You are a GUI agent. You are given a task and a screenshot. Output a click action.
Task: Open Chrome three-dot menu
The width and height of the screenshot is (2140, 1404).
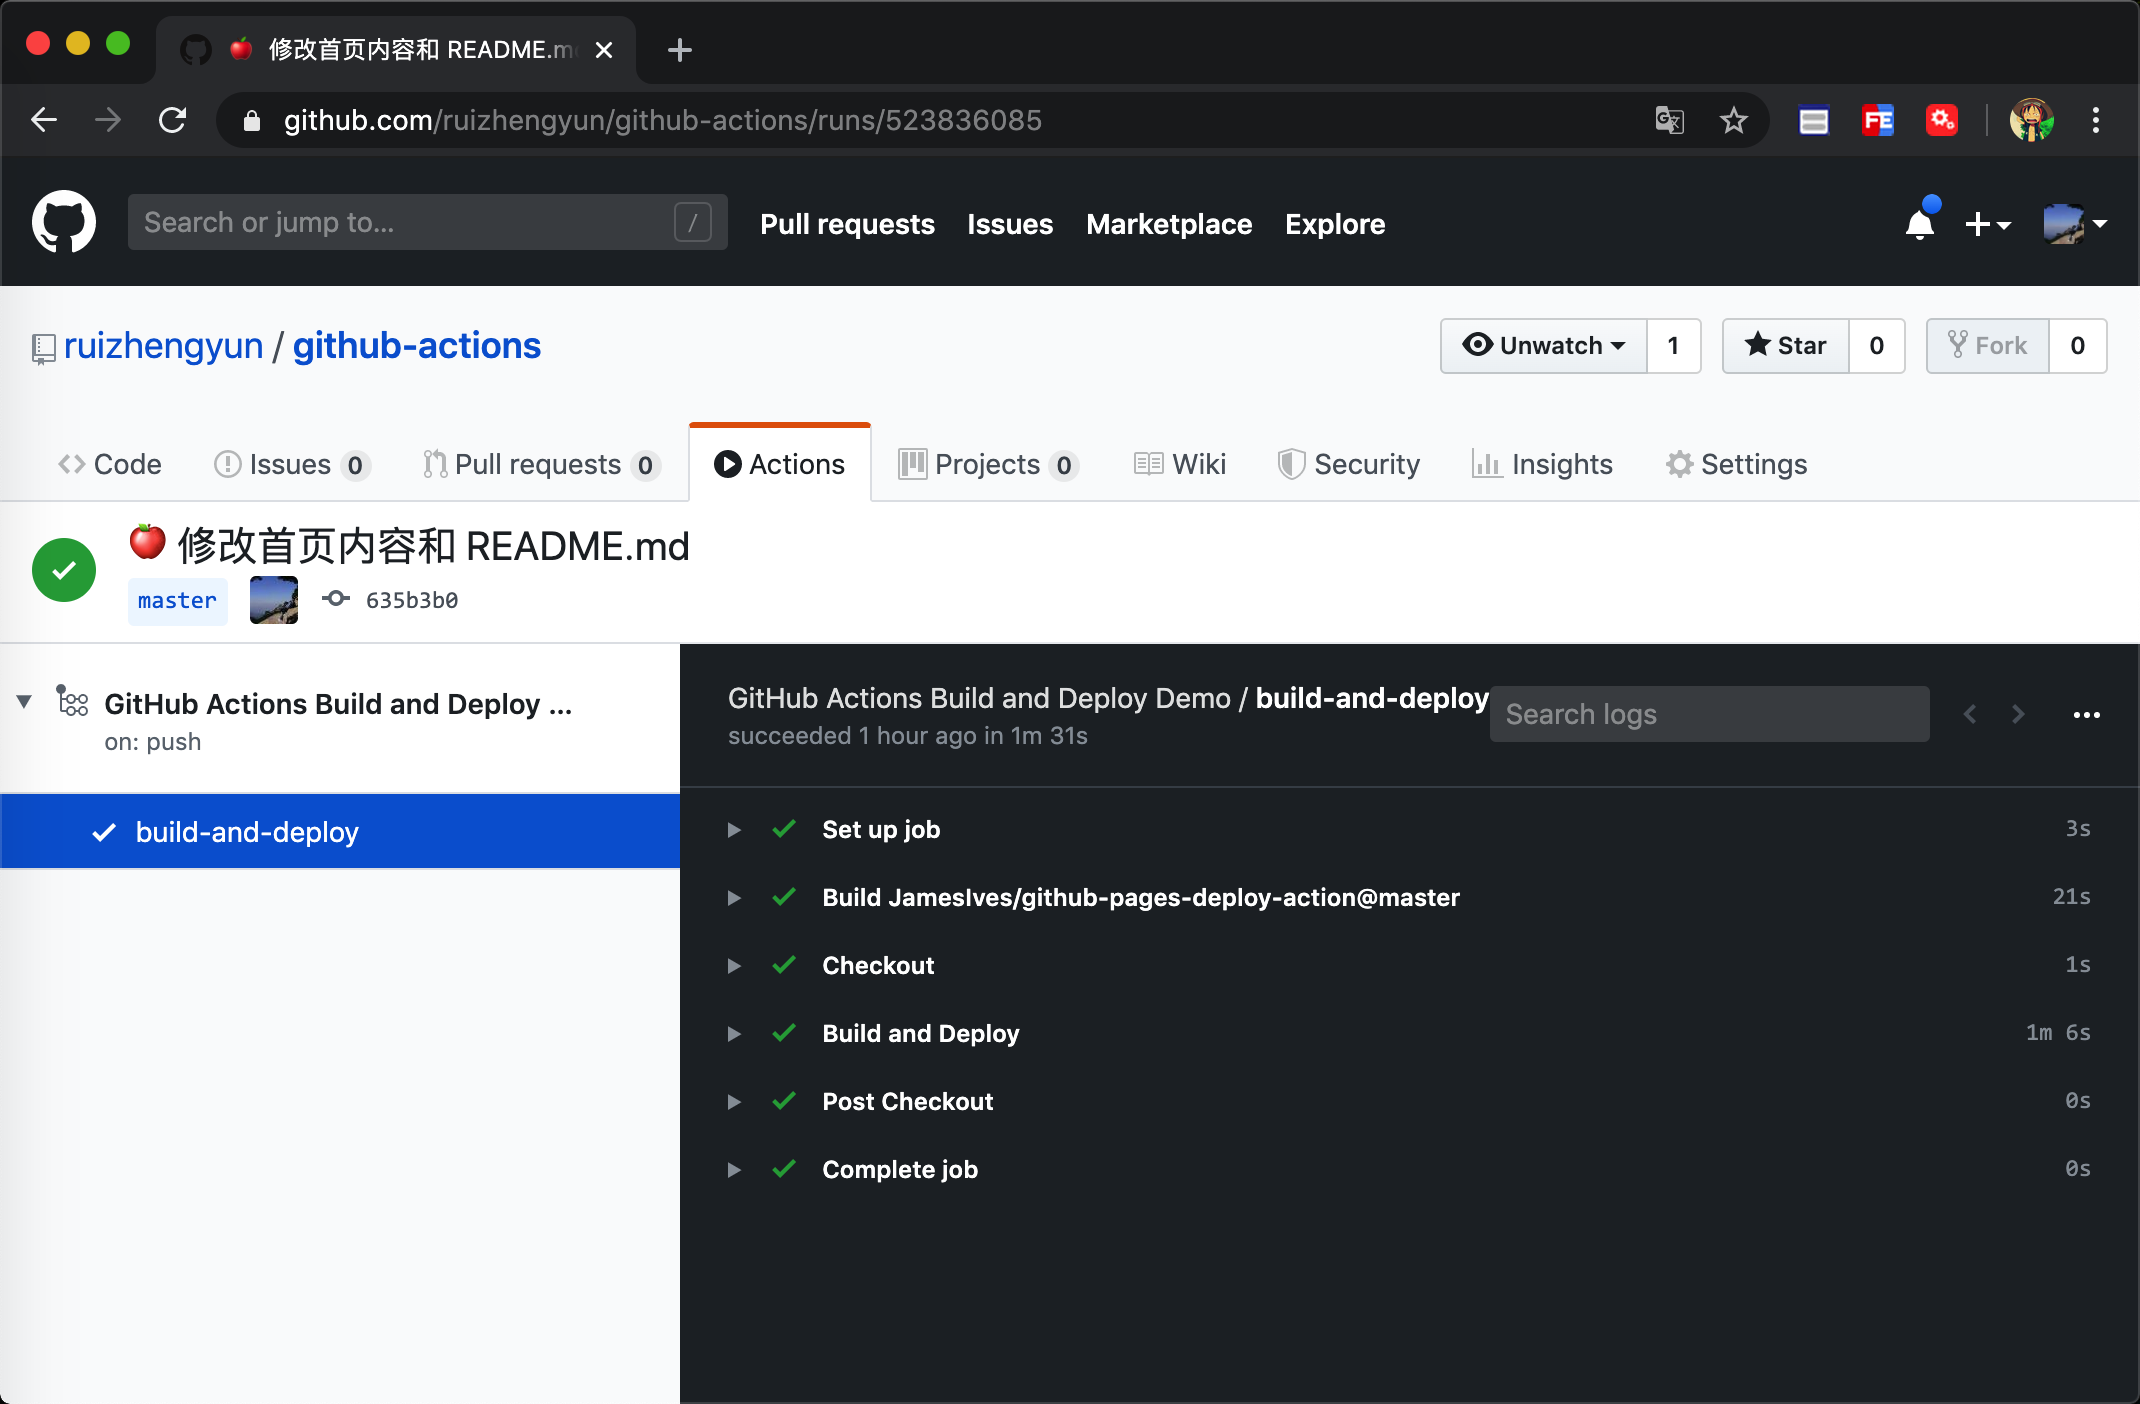click(x=2096, y=120)
